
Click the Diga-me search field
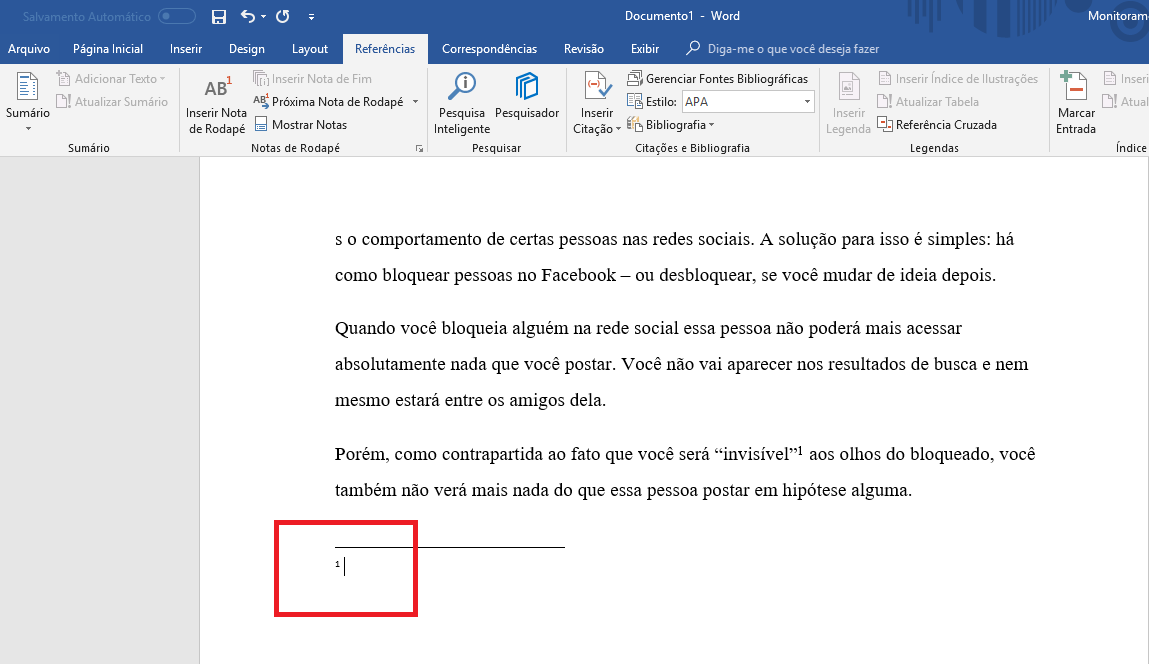pyautogui.click(x=793, y=49)
